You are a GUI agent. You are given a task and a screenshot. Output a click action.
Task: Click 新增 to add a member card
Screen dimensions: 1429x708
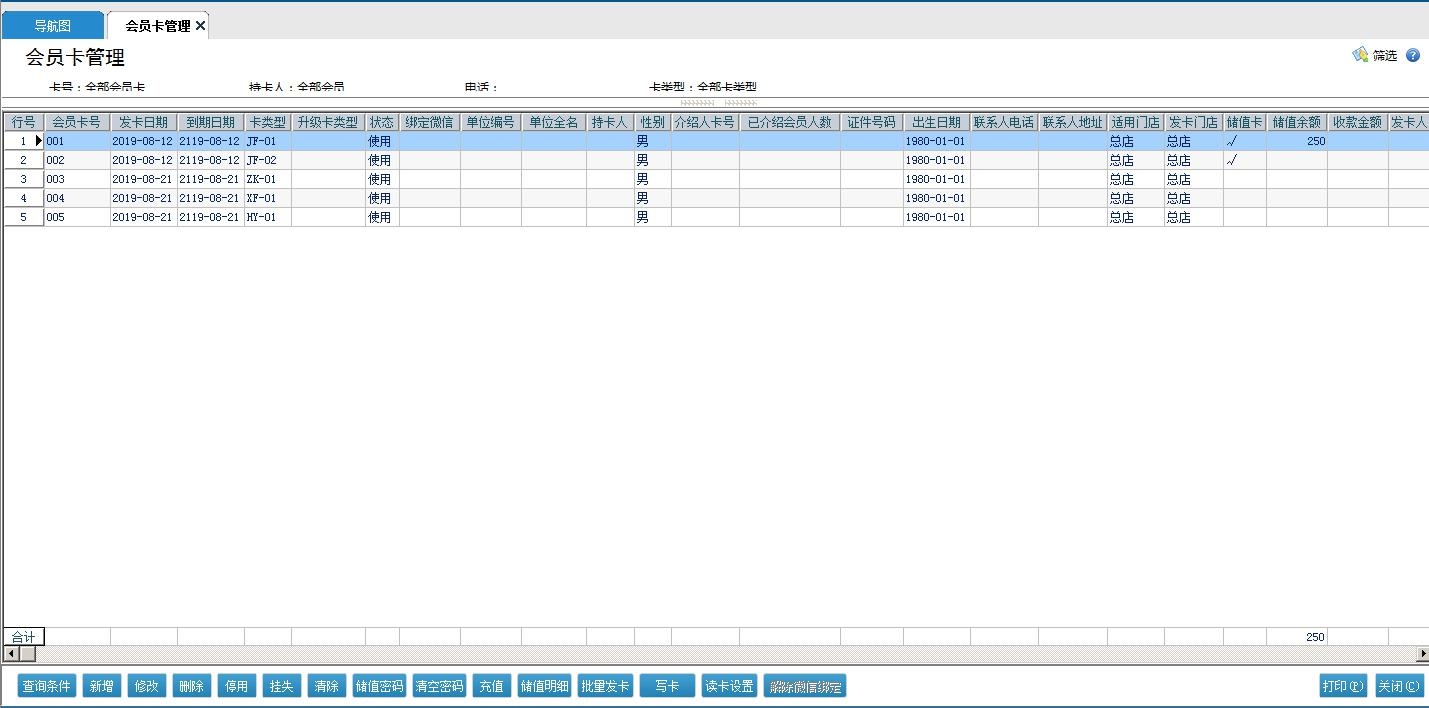click(x=101, y=686)
